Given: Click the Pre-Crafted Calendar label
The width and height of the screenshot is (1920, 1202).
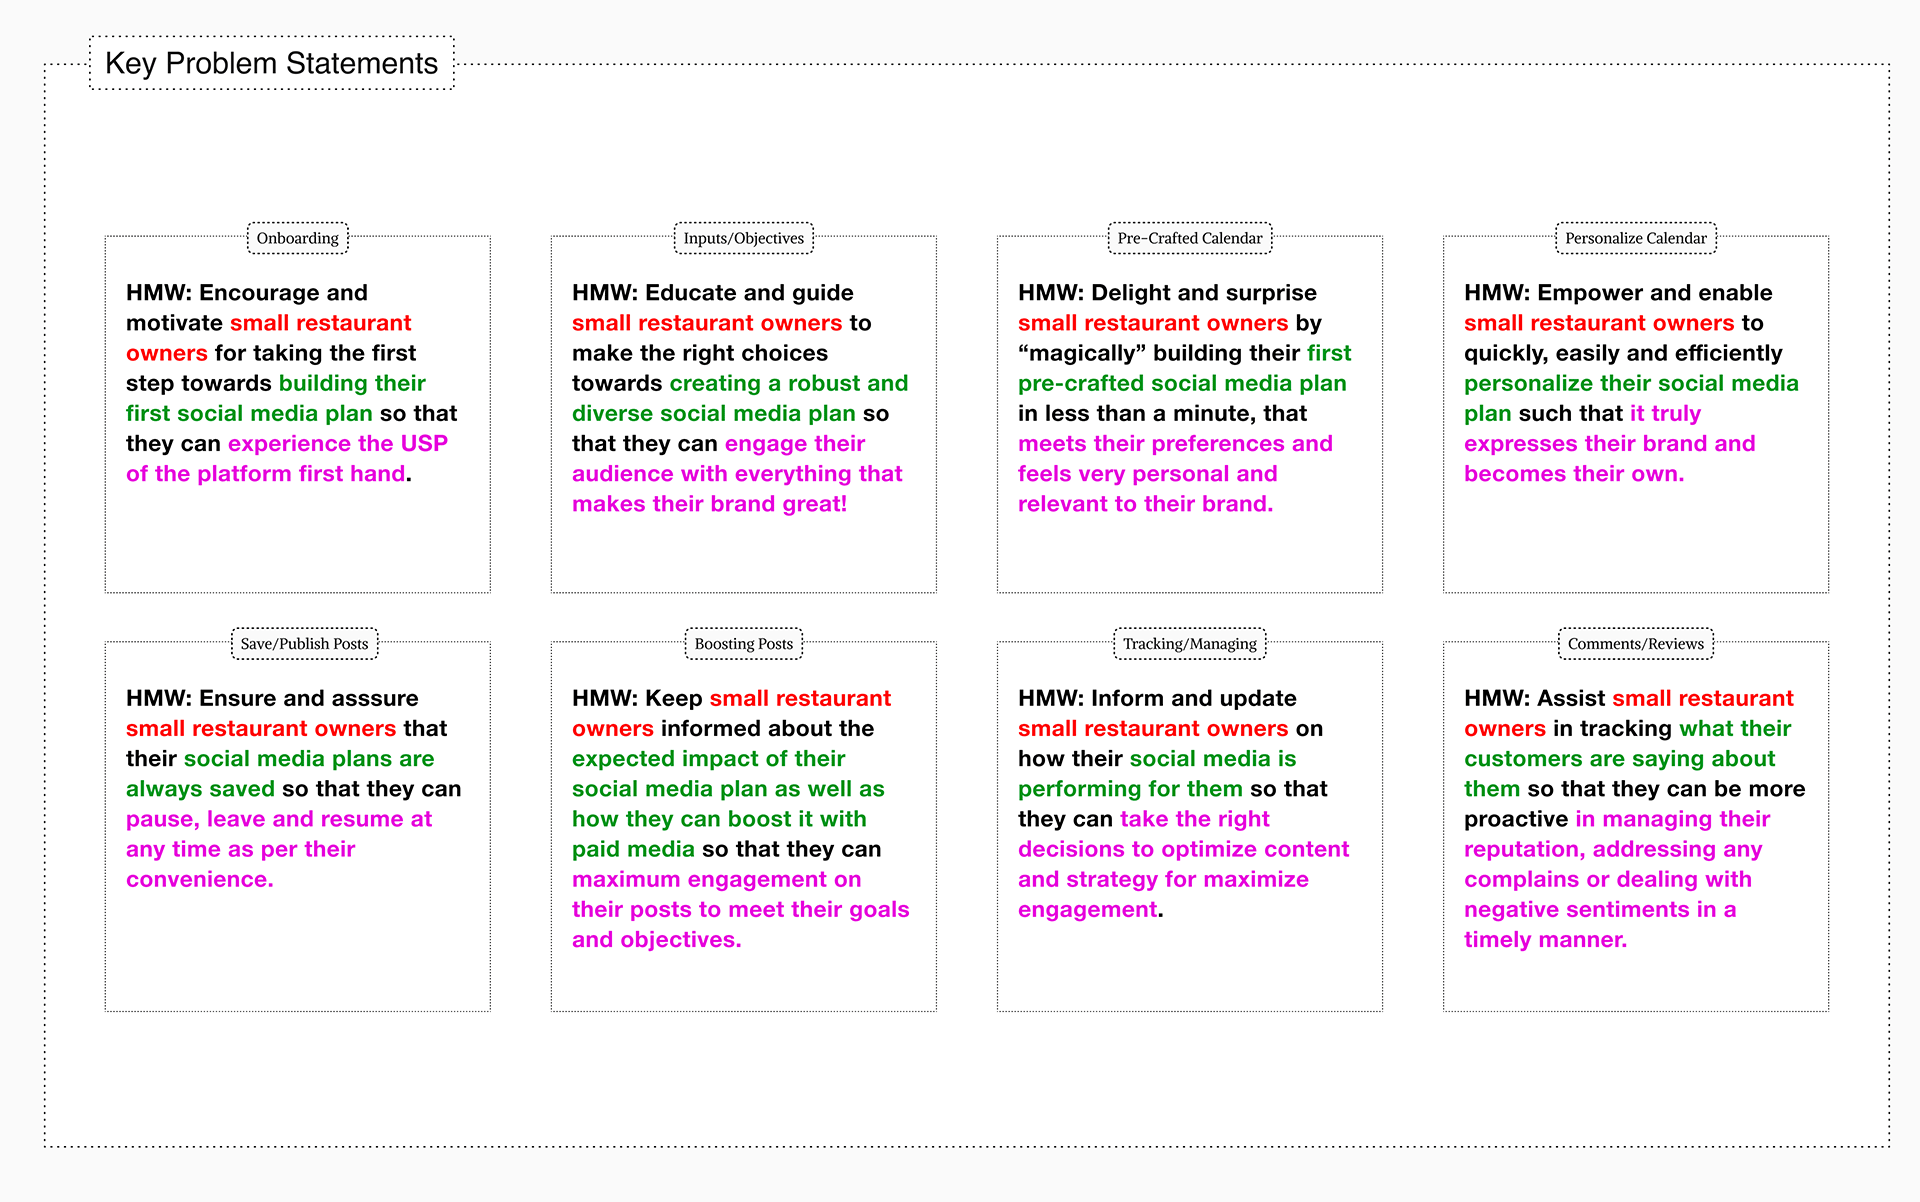Looking at the screenshot, I should (1189, 238).
